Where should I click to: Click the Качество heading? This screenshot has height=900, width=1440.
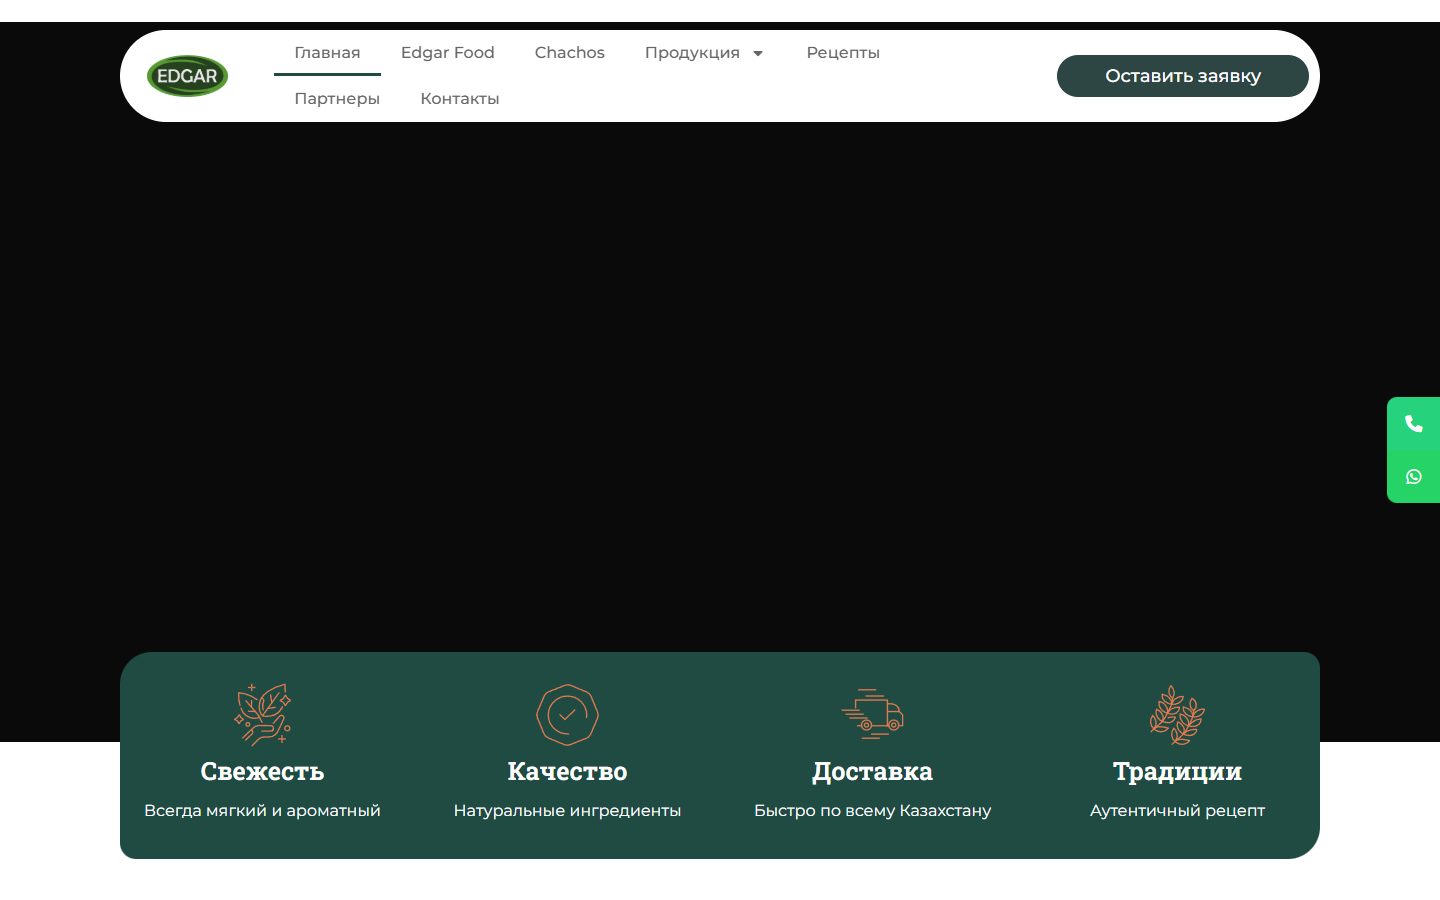click(567, 772)
